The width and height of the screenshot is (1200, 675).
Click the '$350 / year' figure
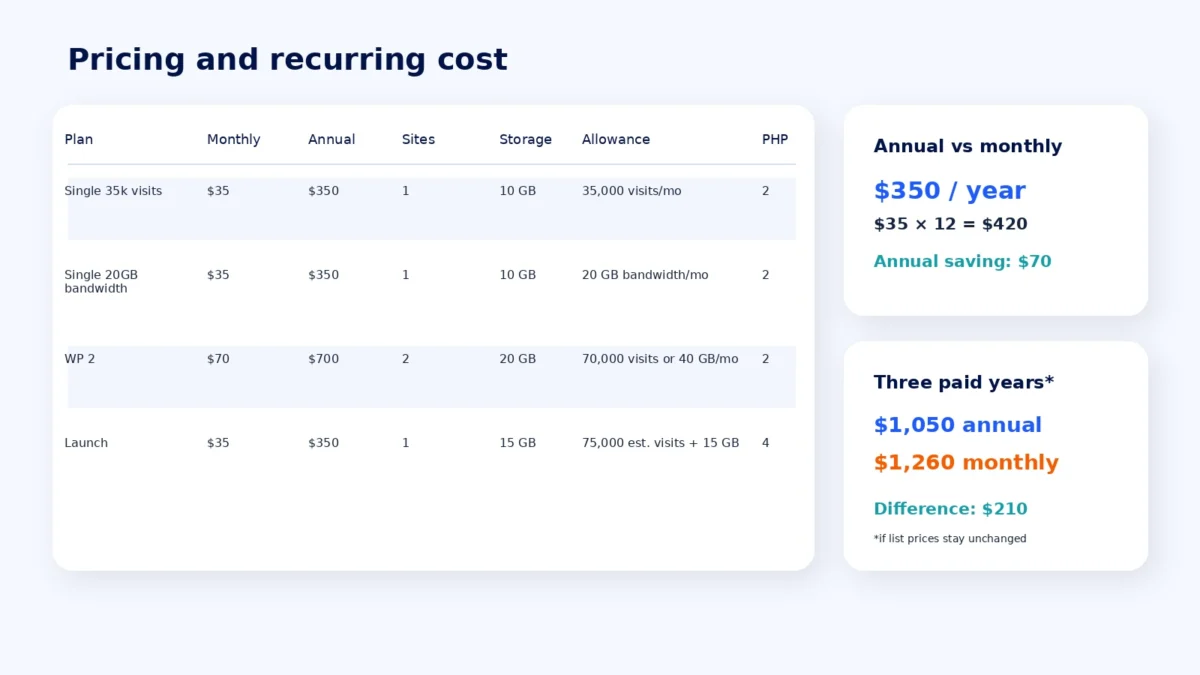pos(949,191)
